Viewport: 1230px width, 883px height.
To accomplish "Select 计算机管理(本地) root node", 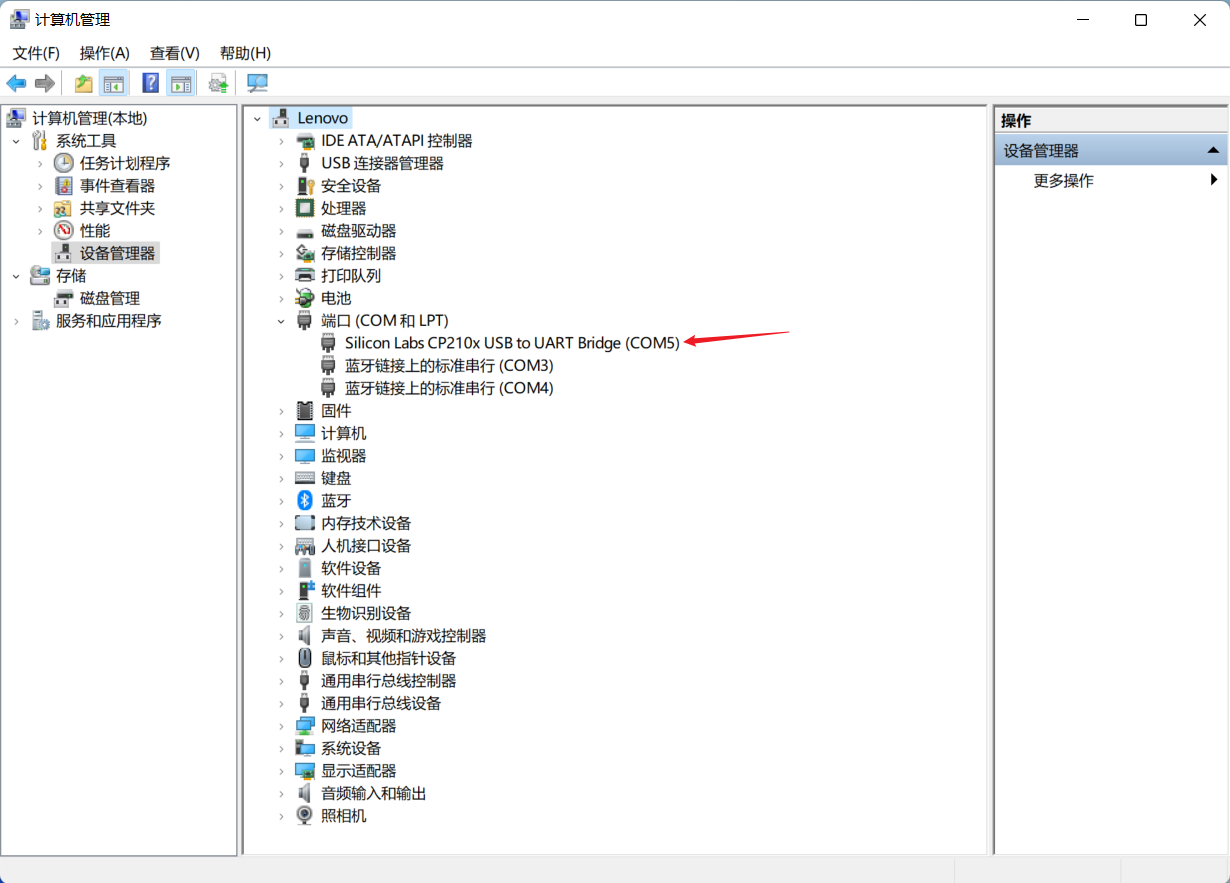I will pos(89,118).
